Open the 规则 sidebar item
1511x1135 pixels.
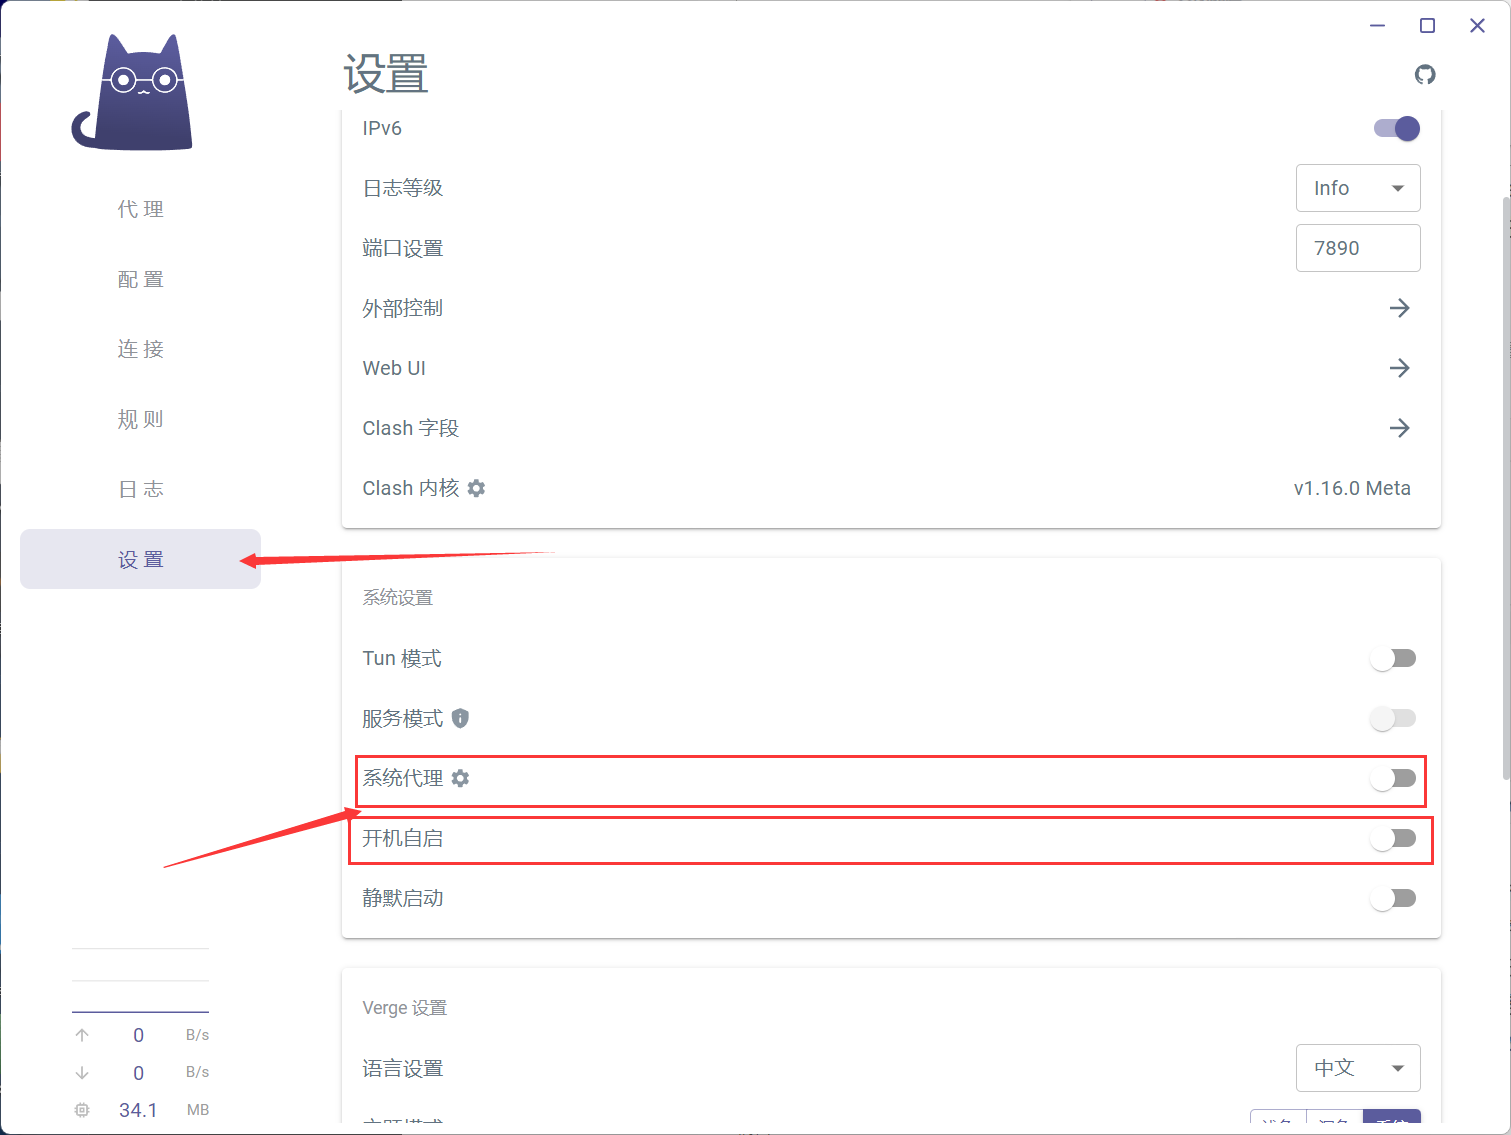click(x=140, y=419)
